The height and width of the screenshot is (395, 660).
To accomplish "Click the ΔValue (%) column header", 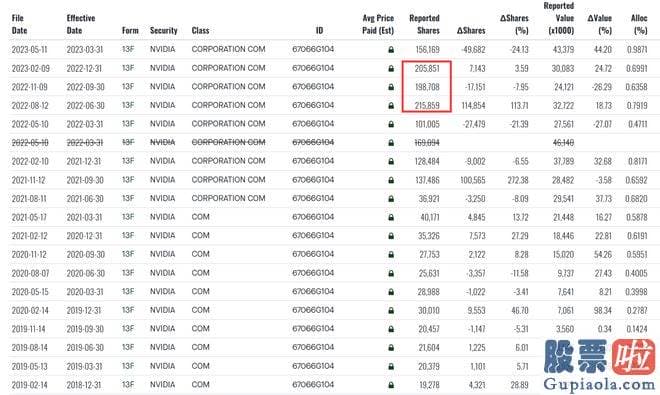I will tap(599, 24).
